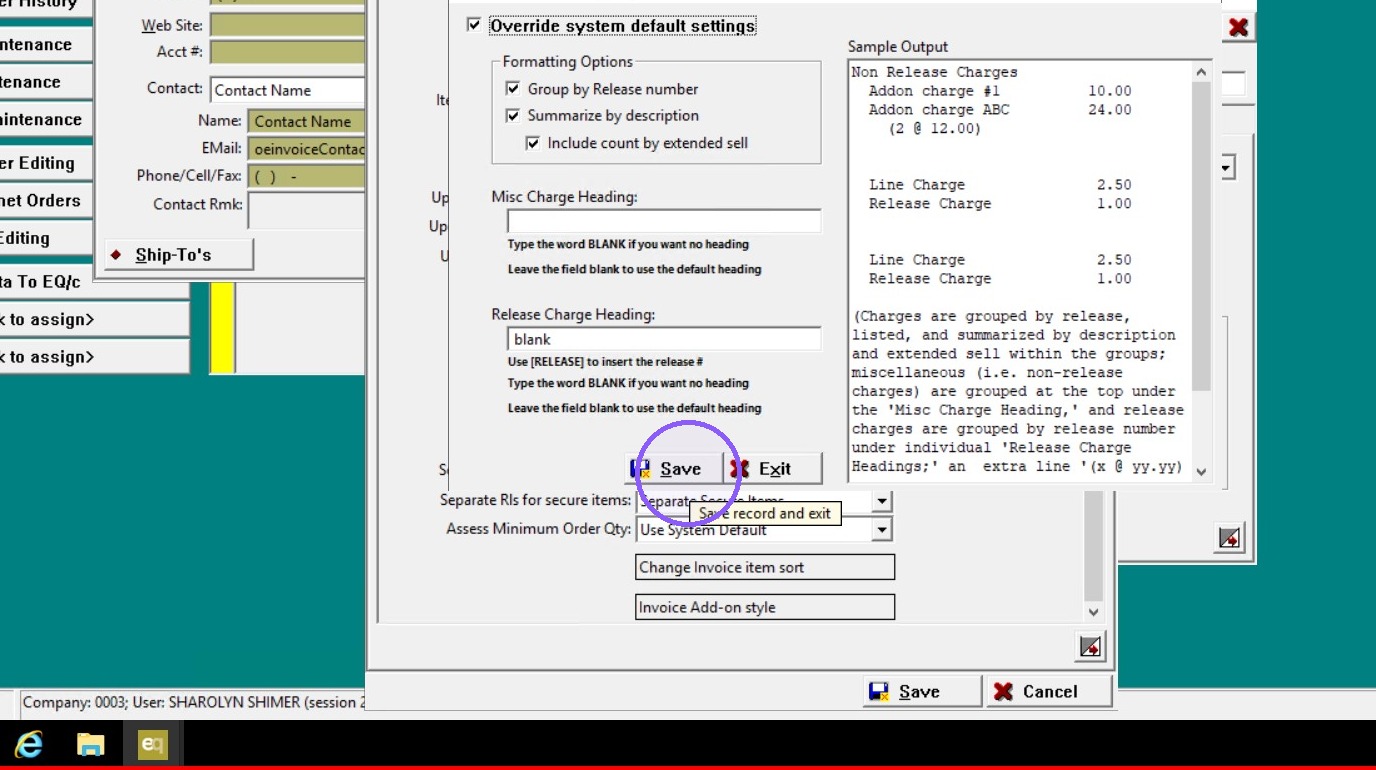Click the left menu button reading 'aintenance'
The height and width of the screenshot is (770, 1376).
pos(47,119)
